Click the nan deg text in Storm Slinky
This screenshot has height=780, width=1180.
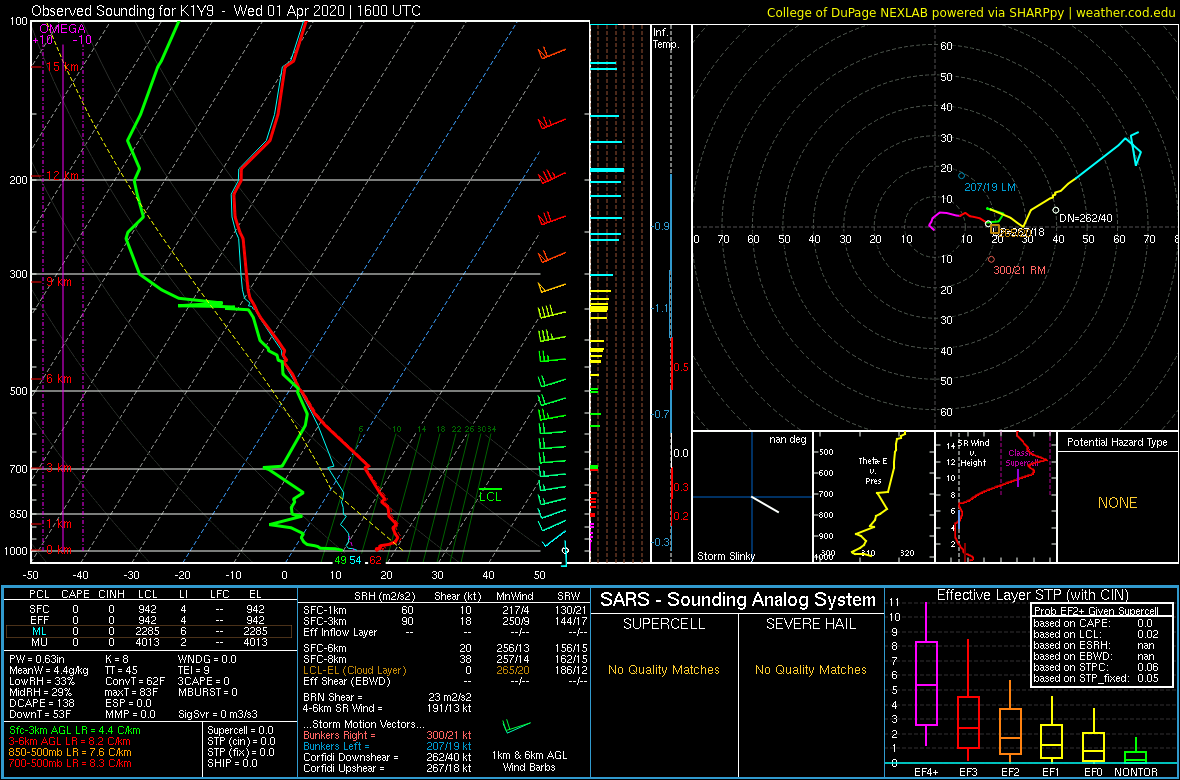coord(786,439)
